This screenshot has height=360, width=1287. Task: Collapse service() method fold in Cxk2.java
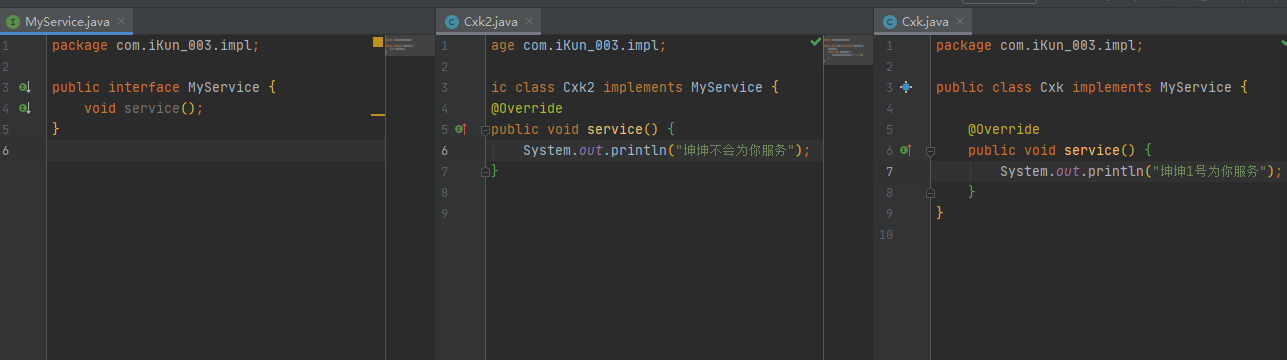pyautogui.click(x=486, y=130)
